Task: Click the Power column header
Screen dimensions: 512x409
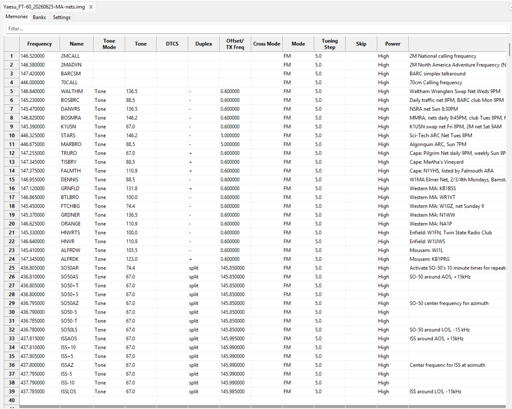Action: [393, 44]
